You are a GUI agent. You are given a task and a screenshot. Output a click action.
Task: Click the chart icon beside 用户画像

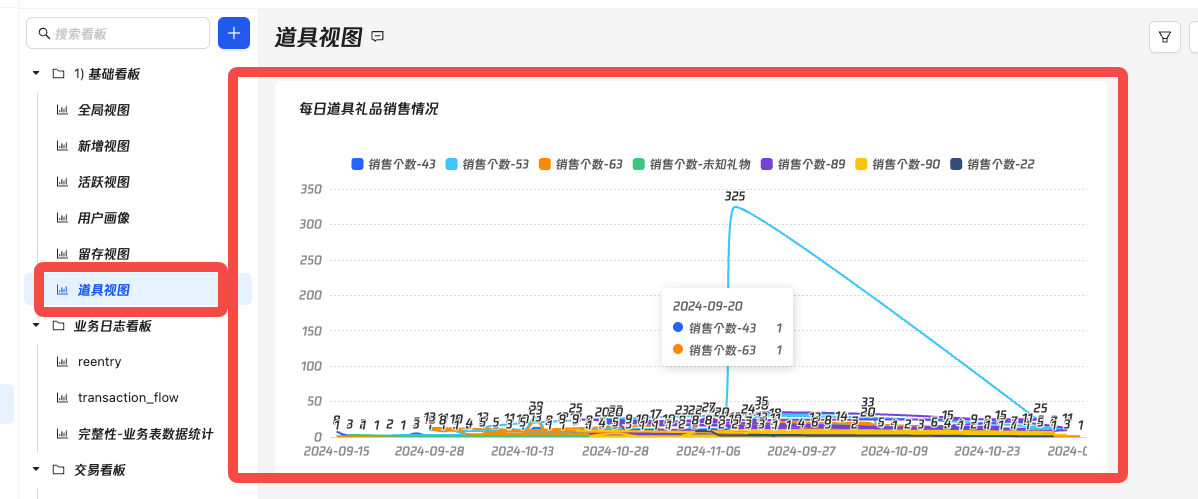[x=62, y=218]
